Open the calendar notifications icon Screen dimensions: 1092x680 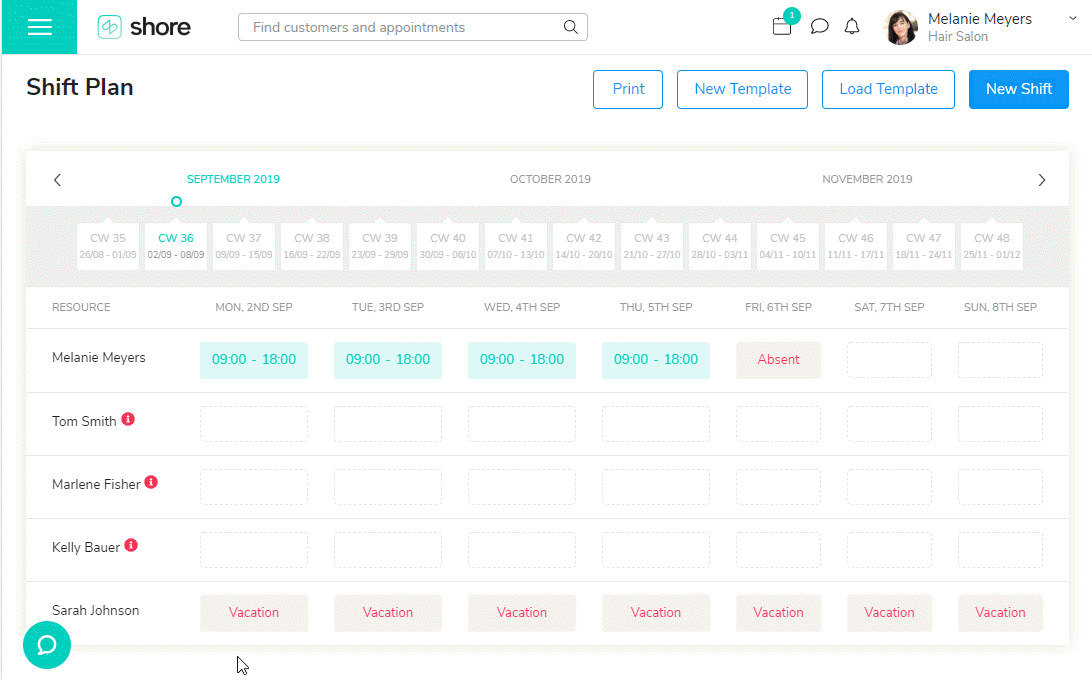click(782, 27)
